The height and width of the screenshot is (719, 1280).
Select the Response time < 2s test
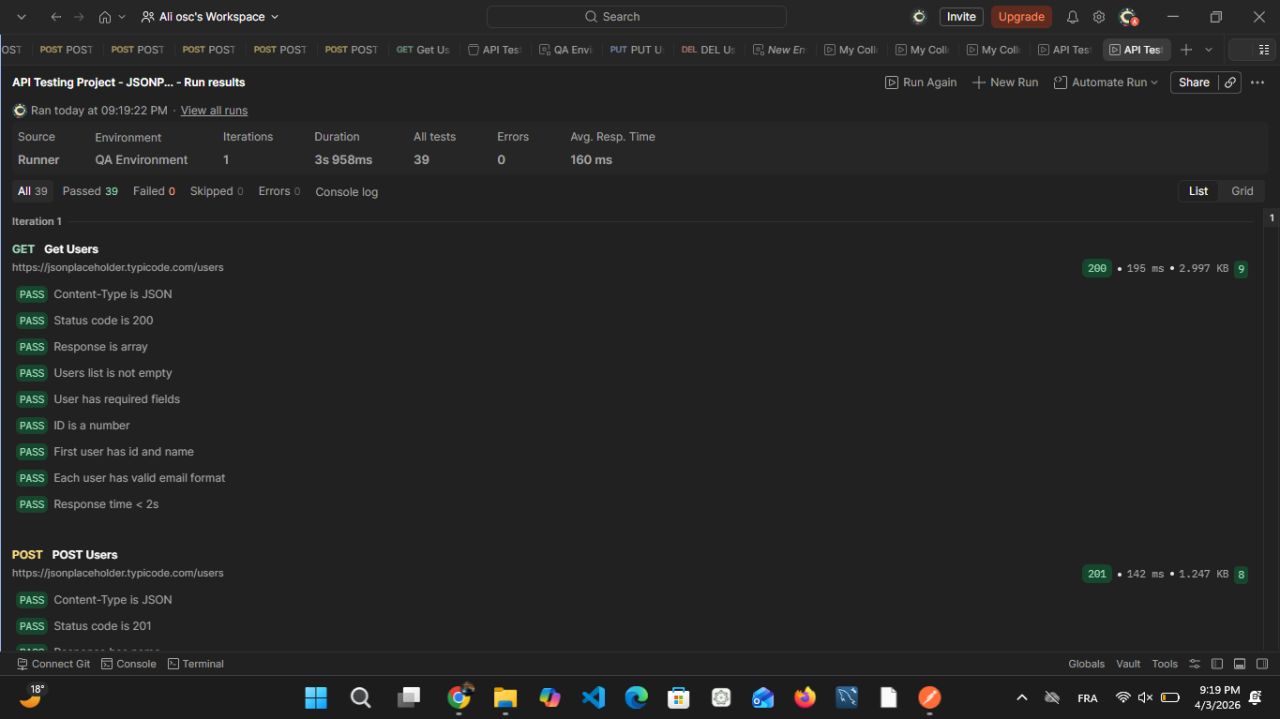tap(106, 505)
